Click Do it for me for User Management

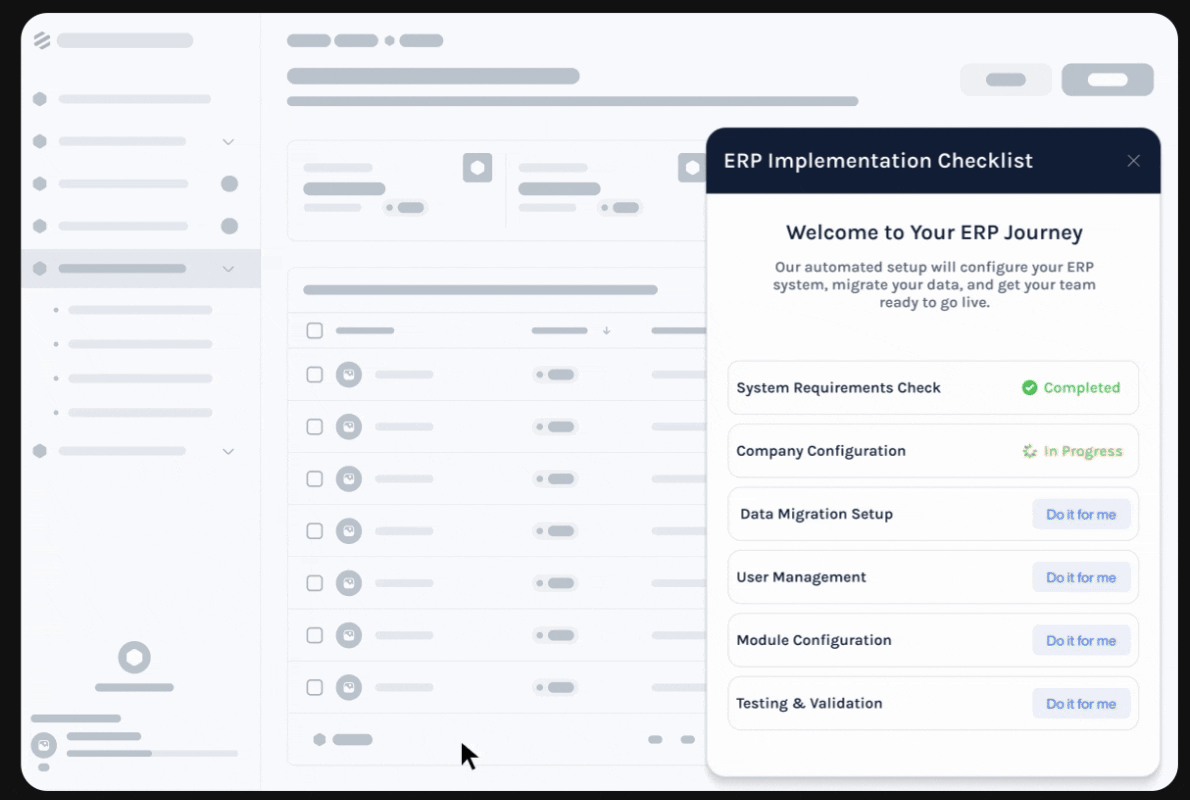click(1081, 578)
